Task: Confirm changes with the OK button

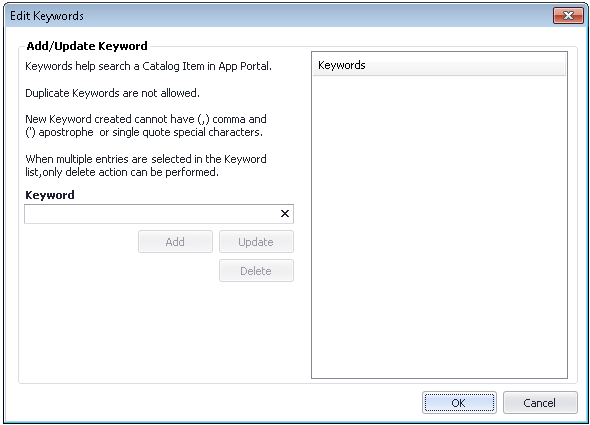Action: 459,403
